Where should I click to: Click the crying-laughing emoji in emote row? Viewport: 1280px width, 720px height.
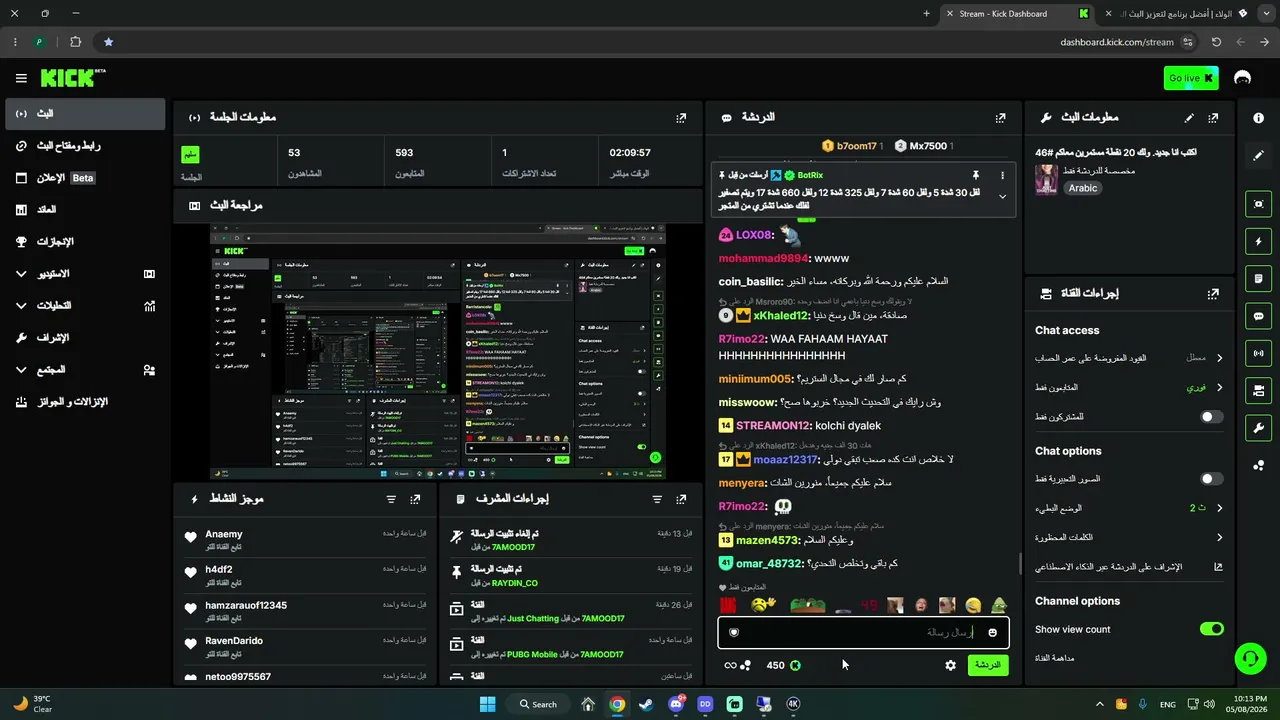coord(973,605)
